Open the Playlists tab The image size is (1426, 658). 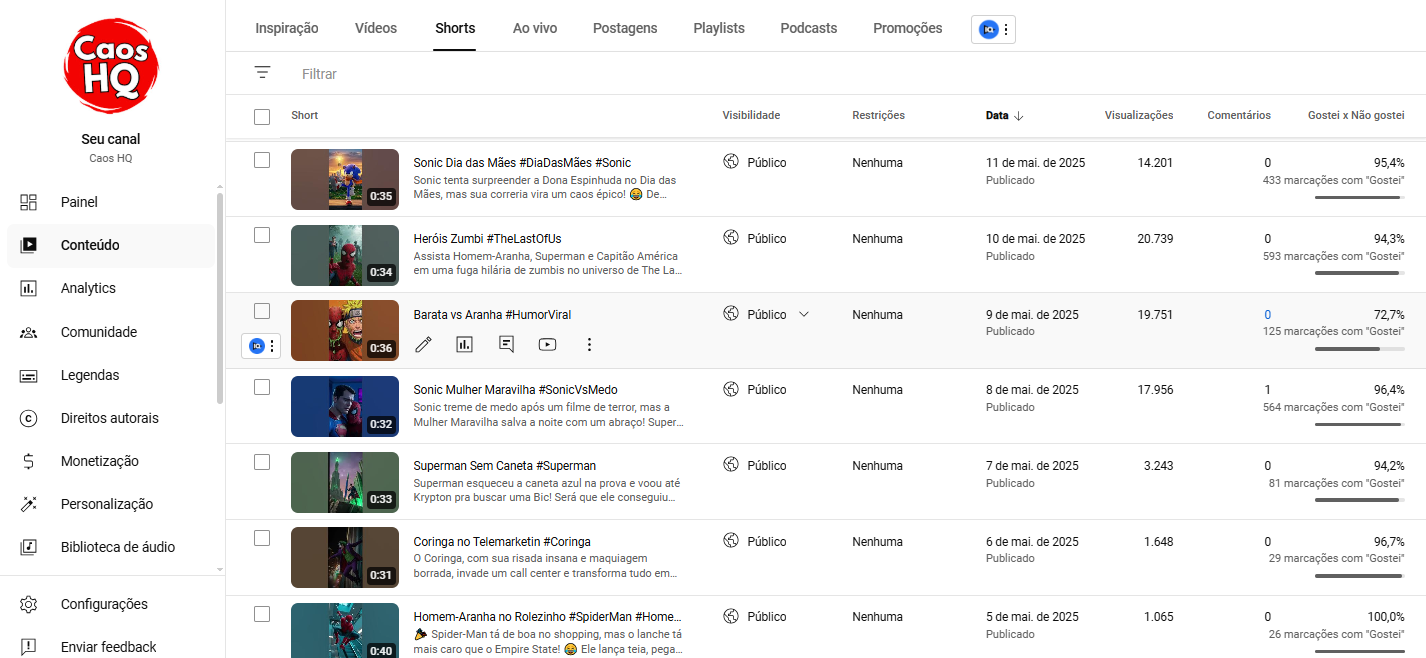tap(719, 28)
